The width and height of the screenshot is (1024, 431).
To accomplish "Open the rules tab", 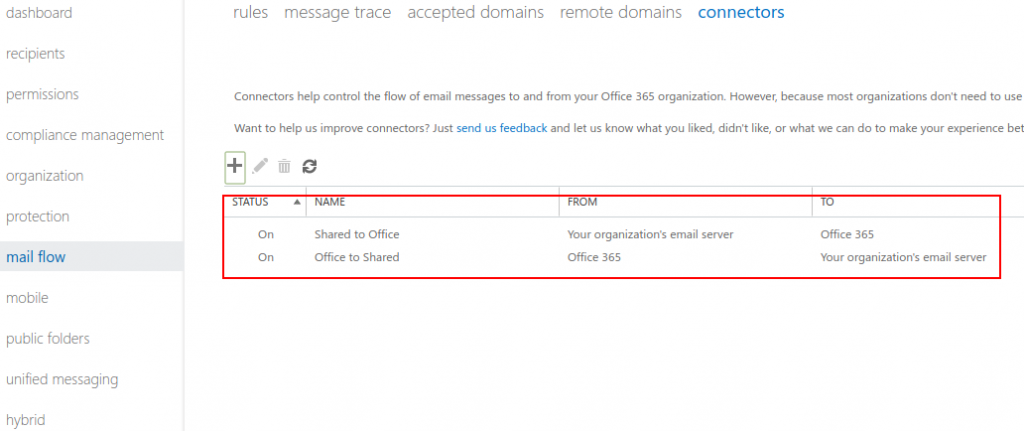I will [250, 13].
